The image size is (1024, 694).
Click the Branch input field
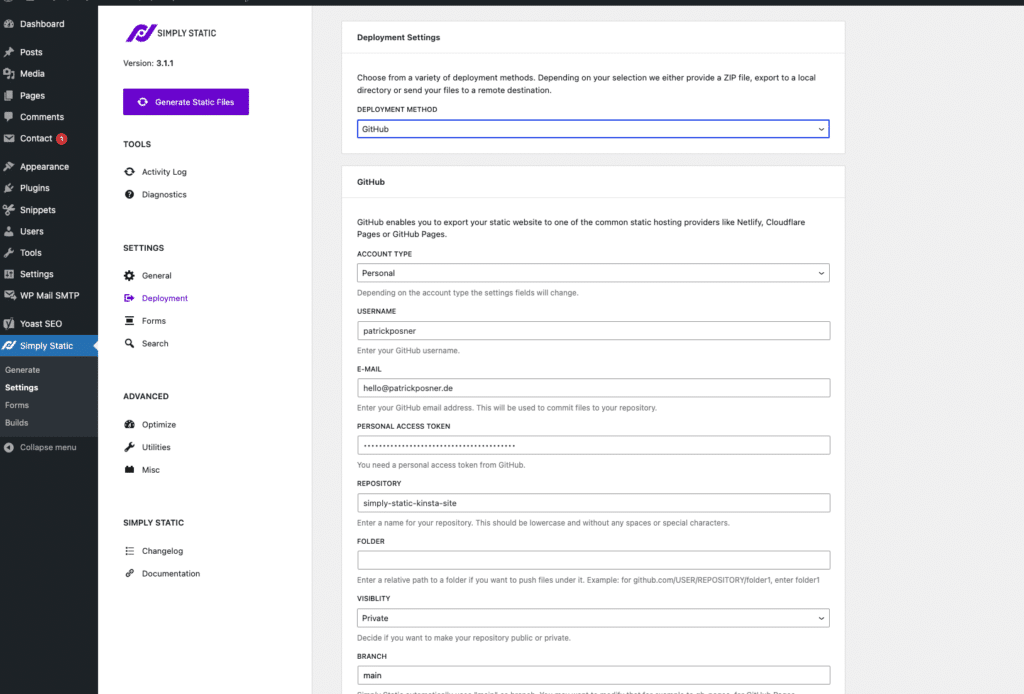pyautogui.click(x=593, y=675)
